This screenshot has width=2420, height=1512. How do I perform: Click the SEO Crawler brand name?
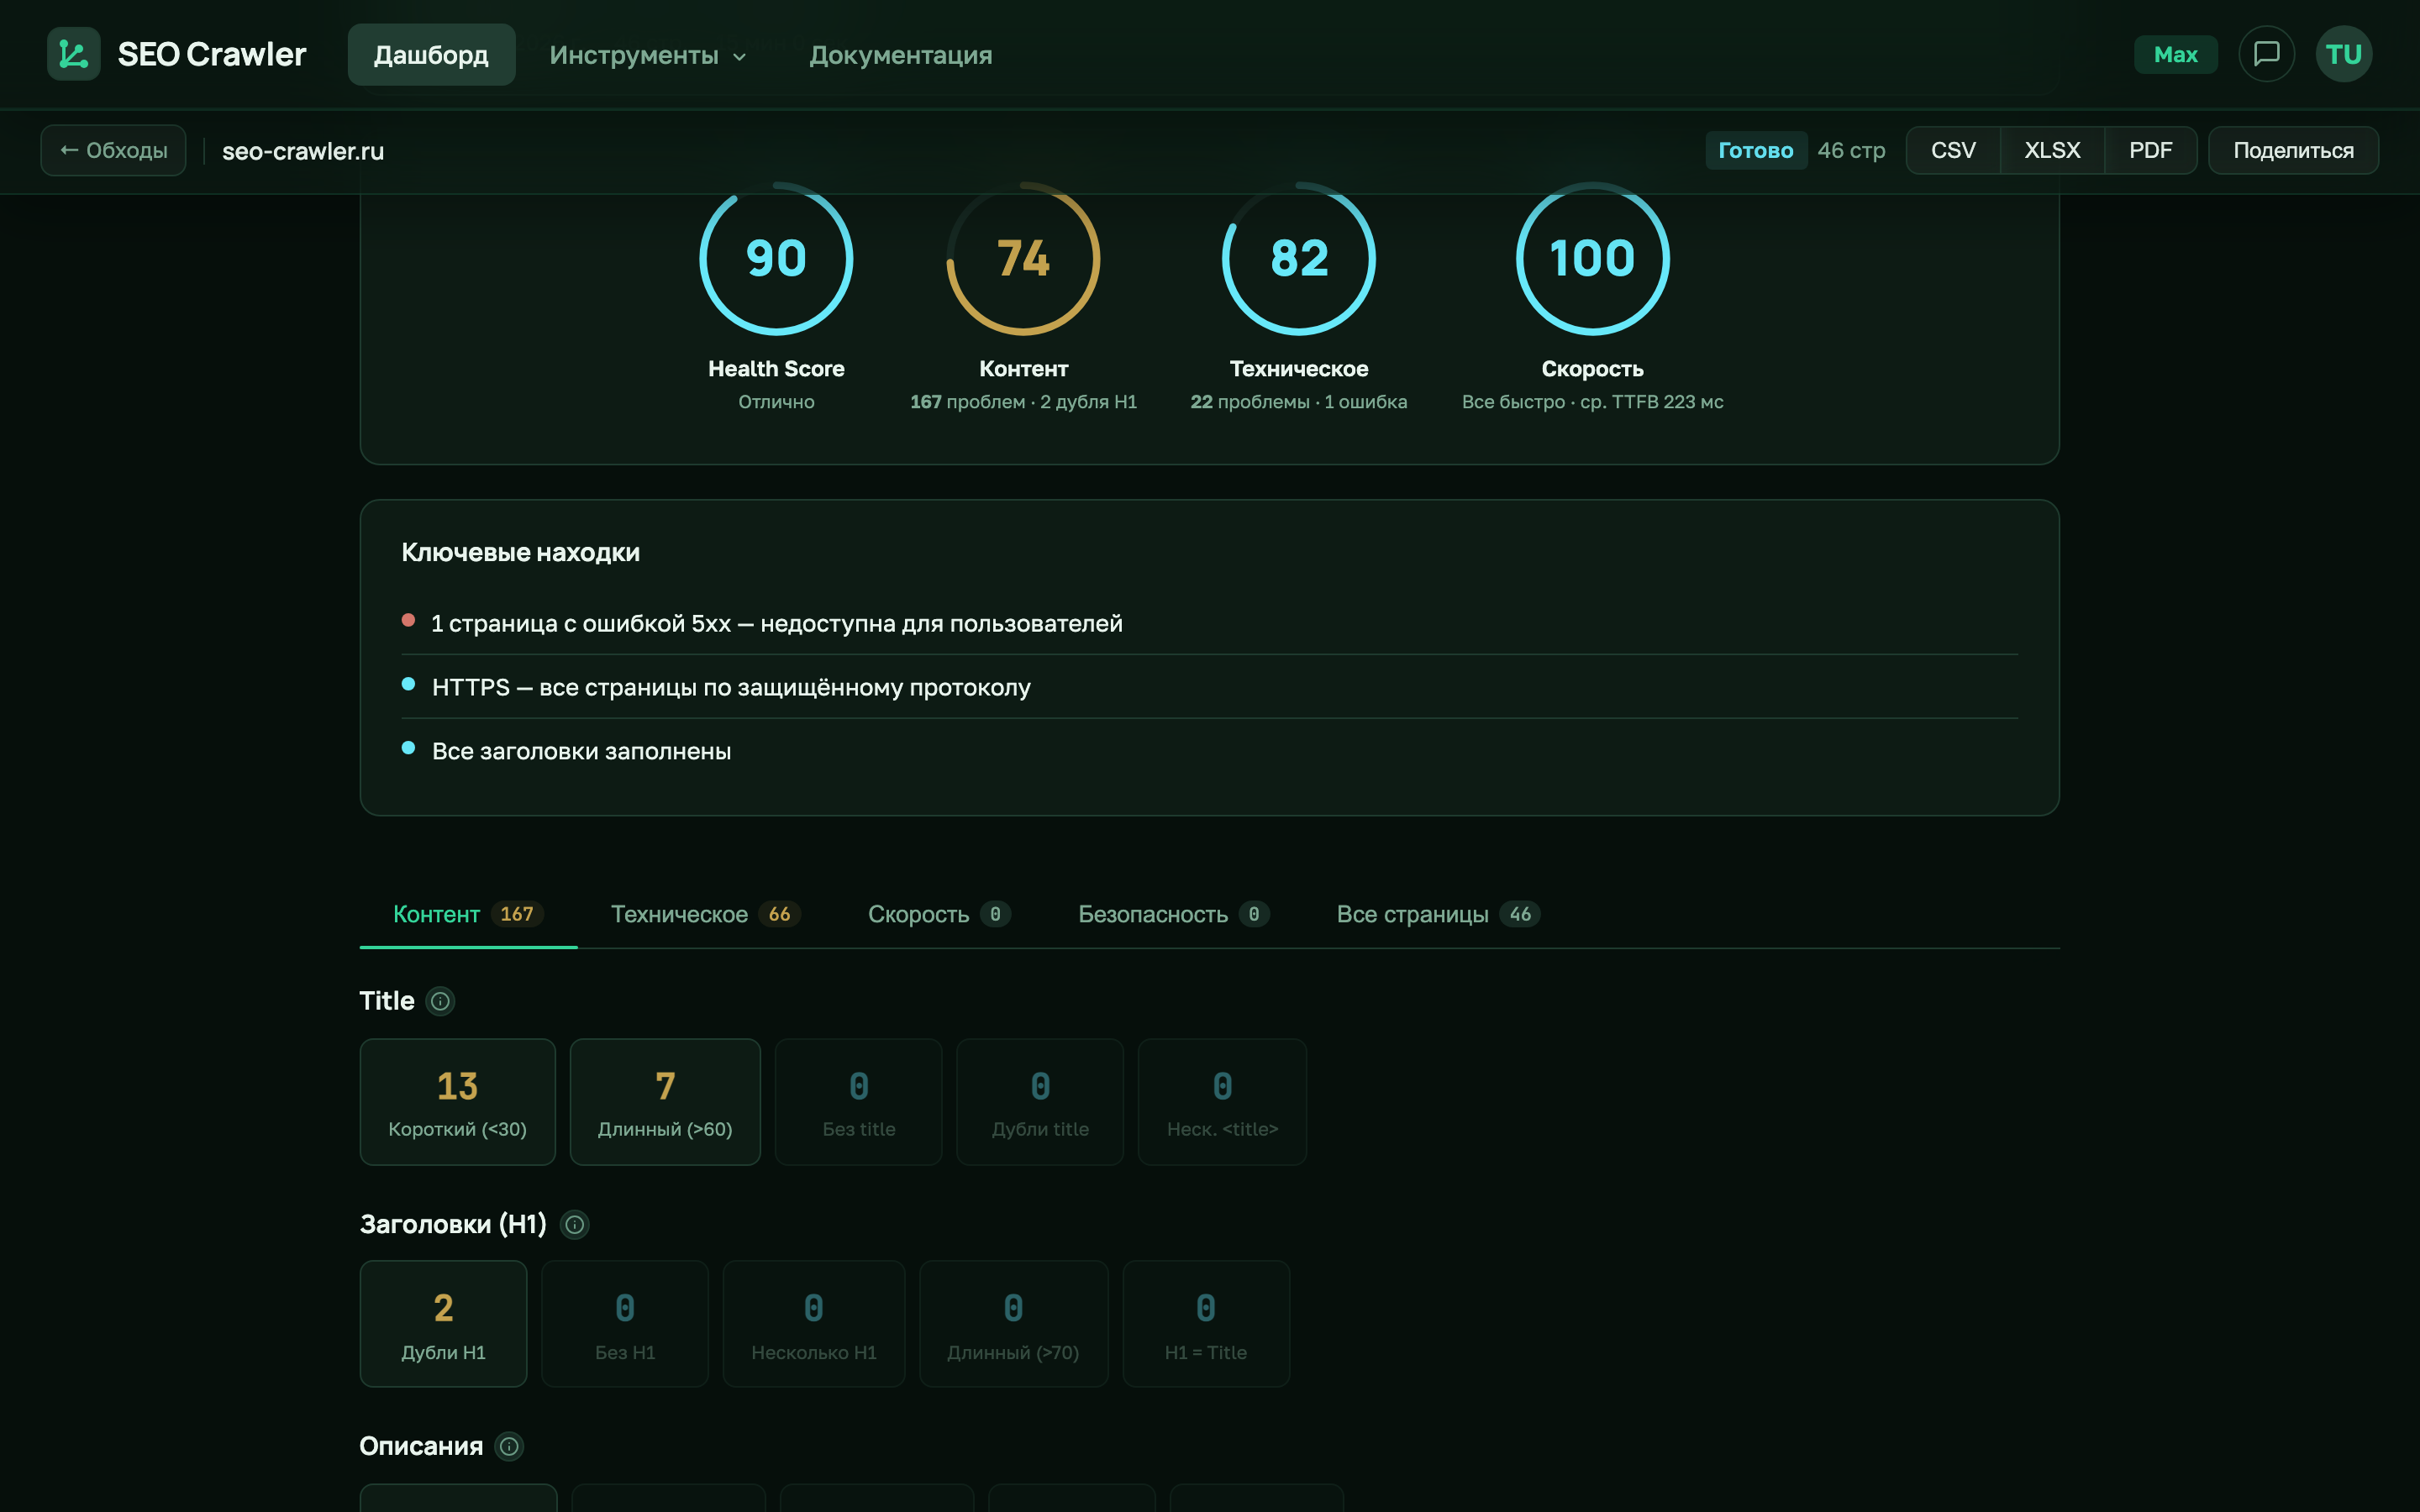[212, 54]
